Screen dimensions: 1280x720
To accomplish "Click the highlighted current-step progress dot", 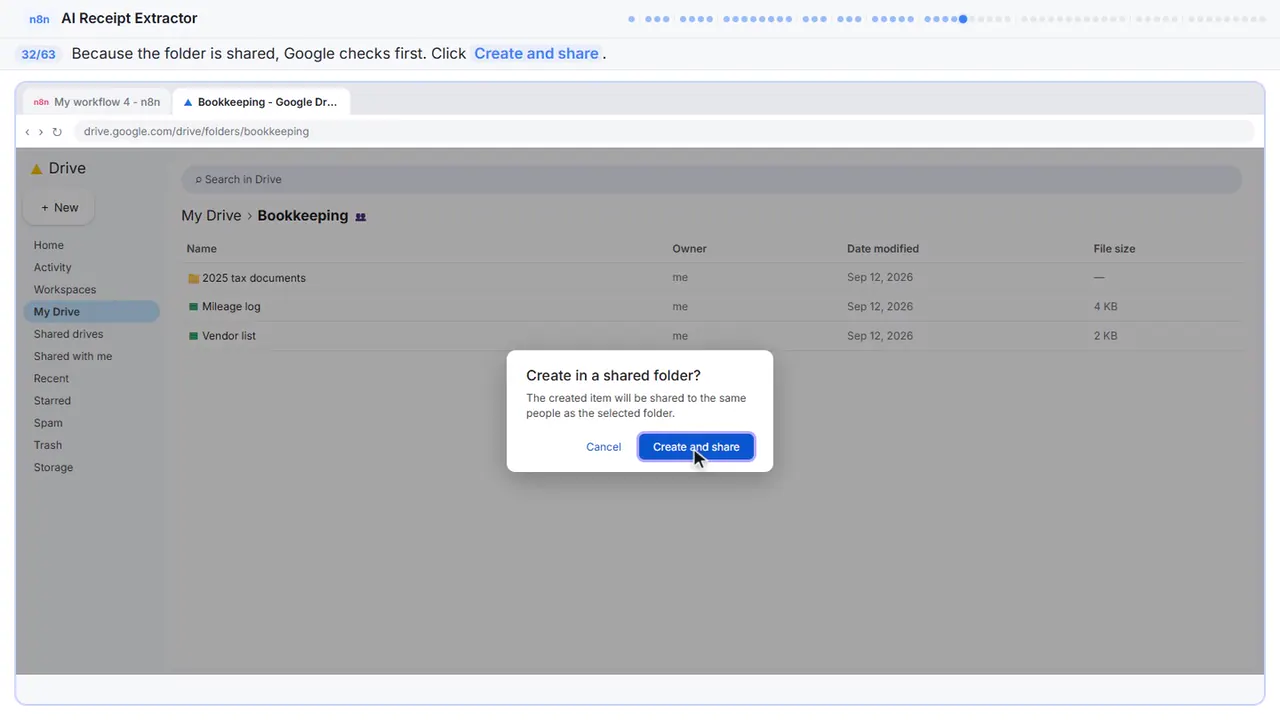I will pyautogui.click(x=963, y=19).
